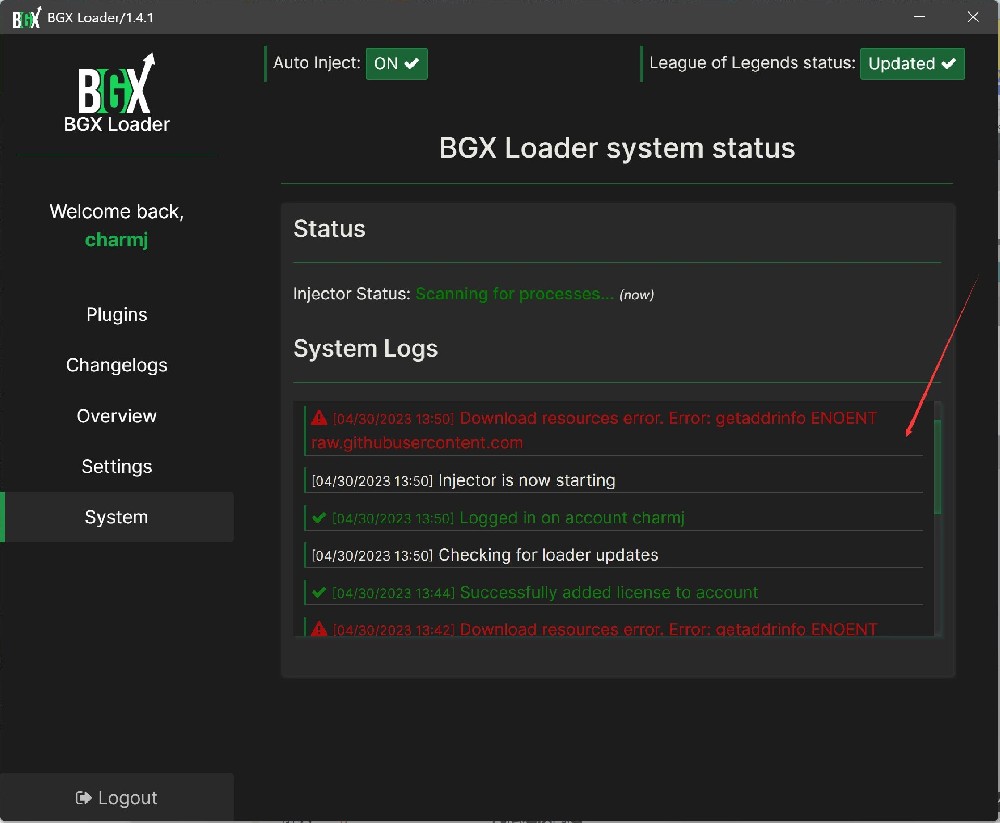The width and height of the screenshot is (1000, 823).
Task: Click 'Logged in on account charmj' log text
Action: [571, 517]
